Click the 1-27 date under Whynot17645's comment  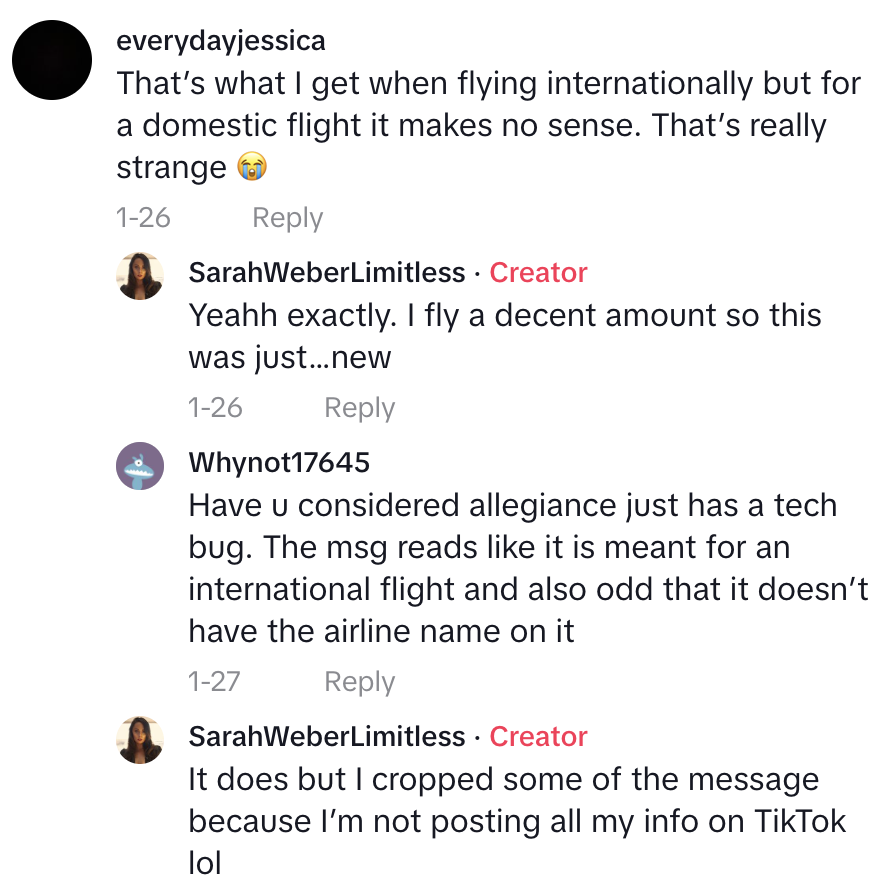tap(215, 682)
